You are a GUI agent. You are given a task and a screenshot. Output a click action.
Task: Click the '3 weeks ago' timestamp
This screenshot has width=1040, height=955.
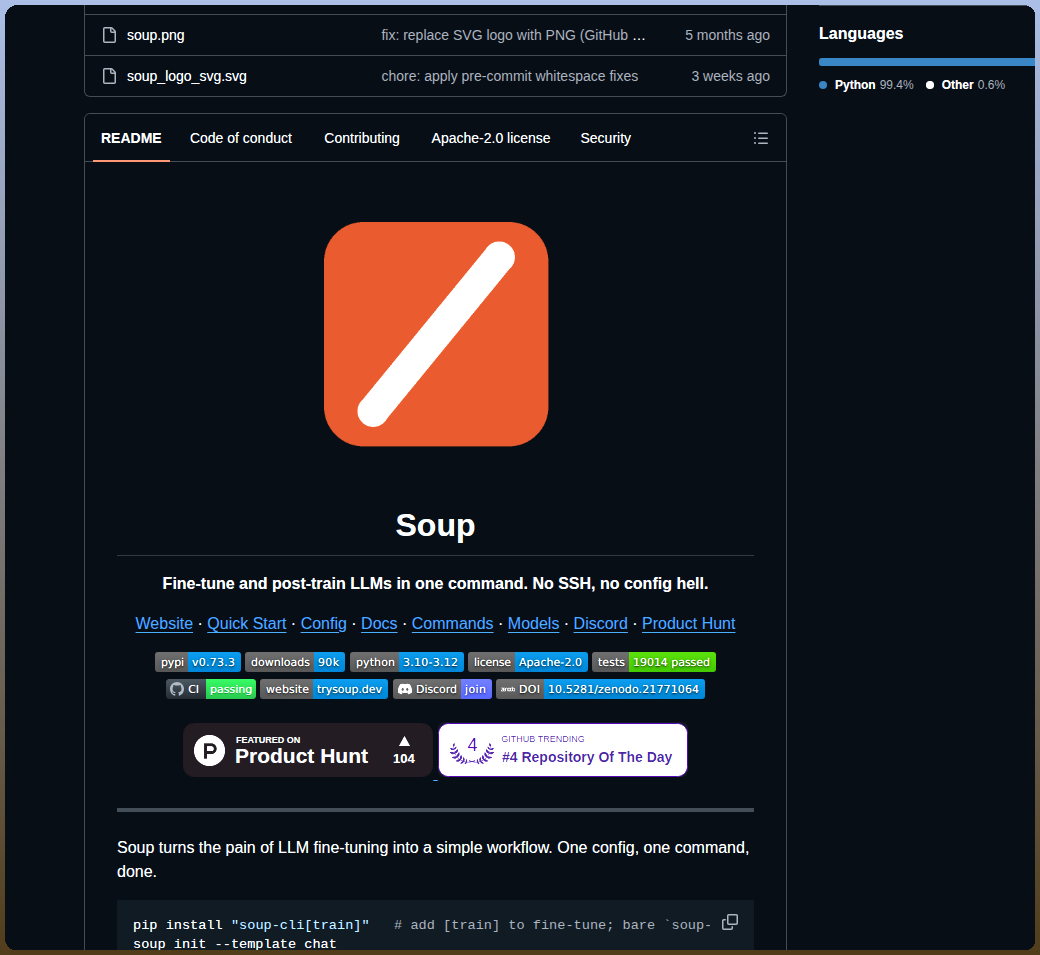tap(730, 76)
